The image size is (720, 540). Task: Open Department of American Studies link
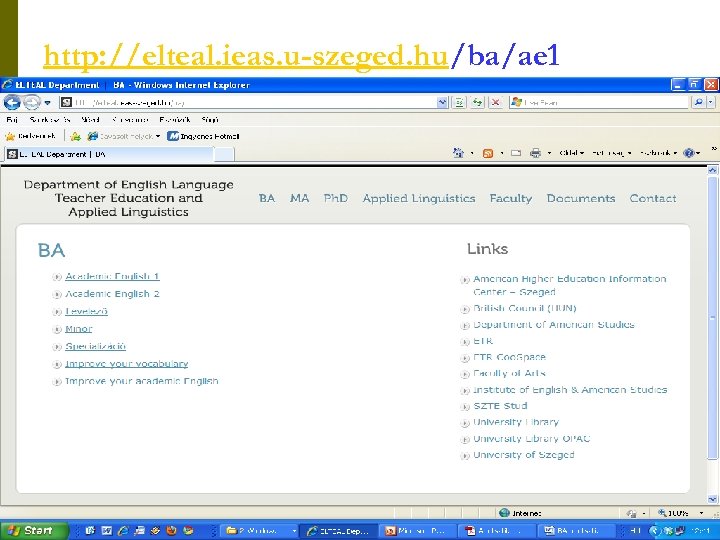coord(554,325)
